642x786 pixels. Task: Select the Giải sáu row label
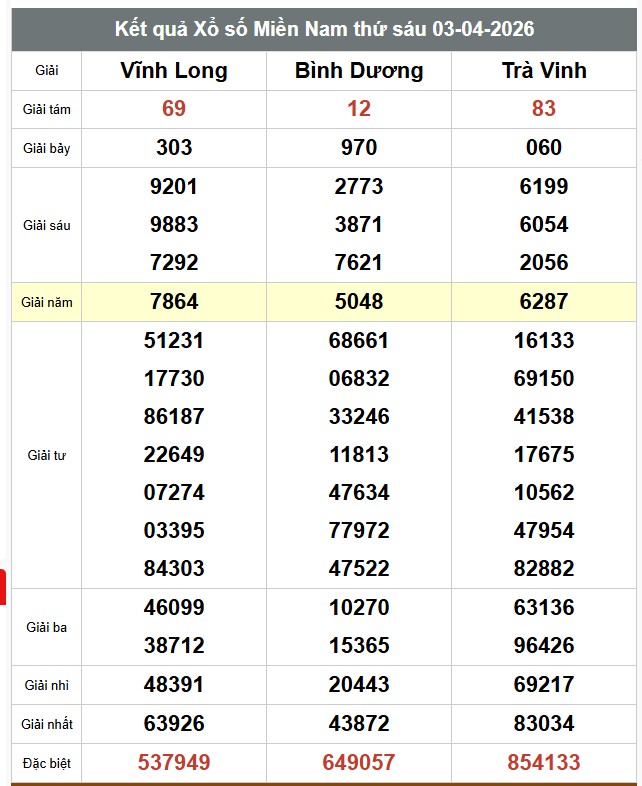46,225
